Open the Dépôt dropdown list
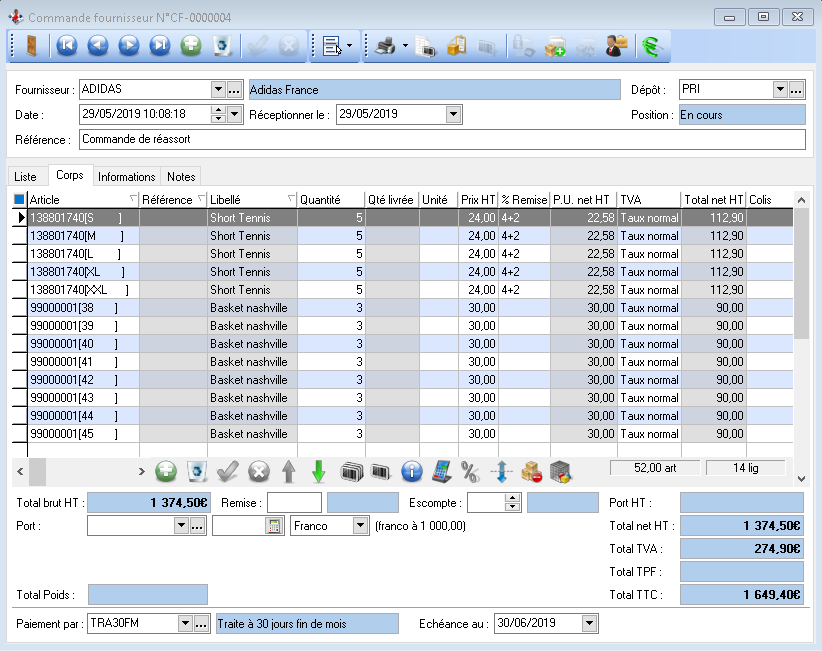Image resolution: width=822 pixels, height=651 pixels. point(780,90)
